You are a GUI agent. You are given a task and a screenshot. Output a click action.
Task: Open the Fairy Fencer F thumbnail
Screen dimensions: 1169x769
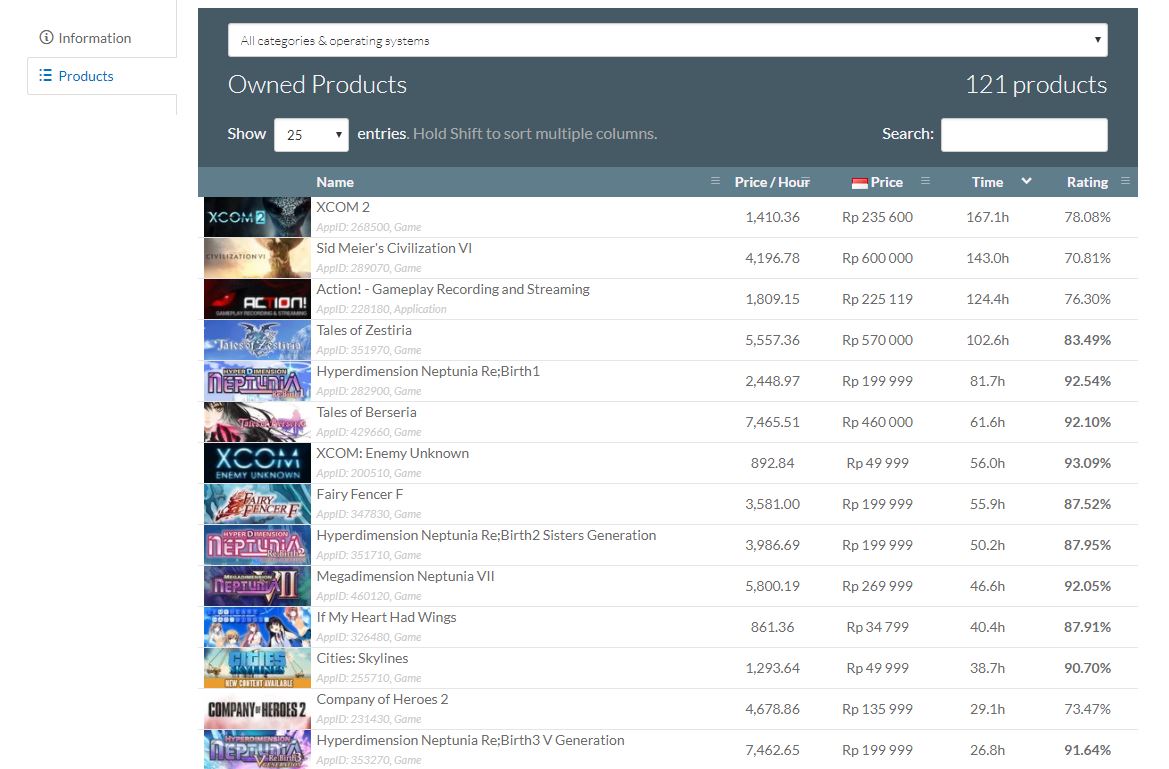pyautogui.click(x=257, y=504)
